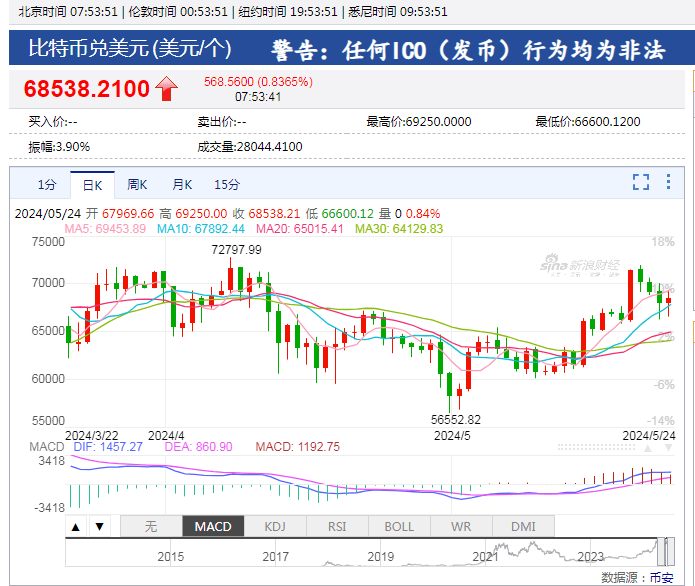Screen dimensions: 695x586
Task: Click 2019 on the overview timeline
Action: pyautogui.click(x=381, y=557)
